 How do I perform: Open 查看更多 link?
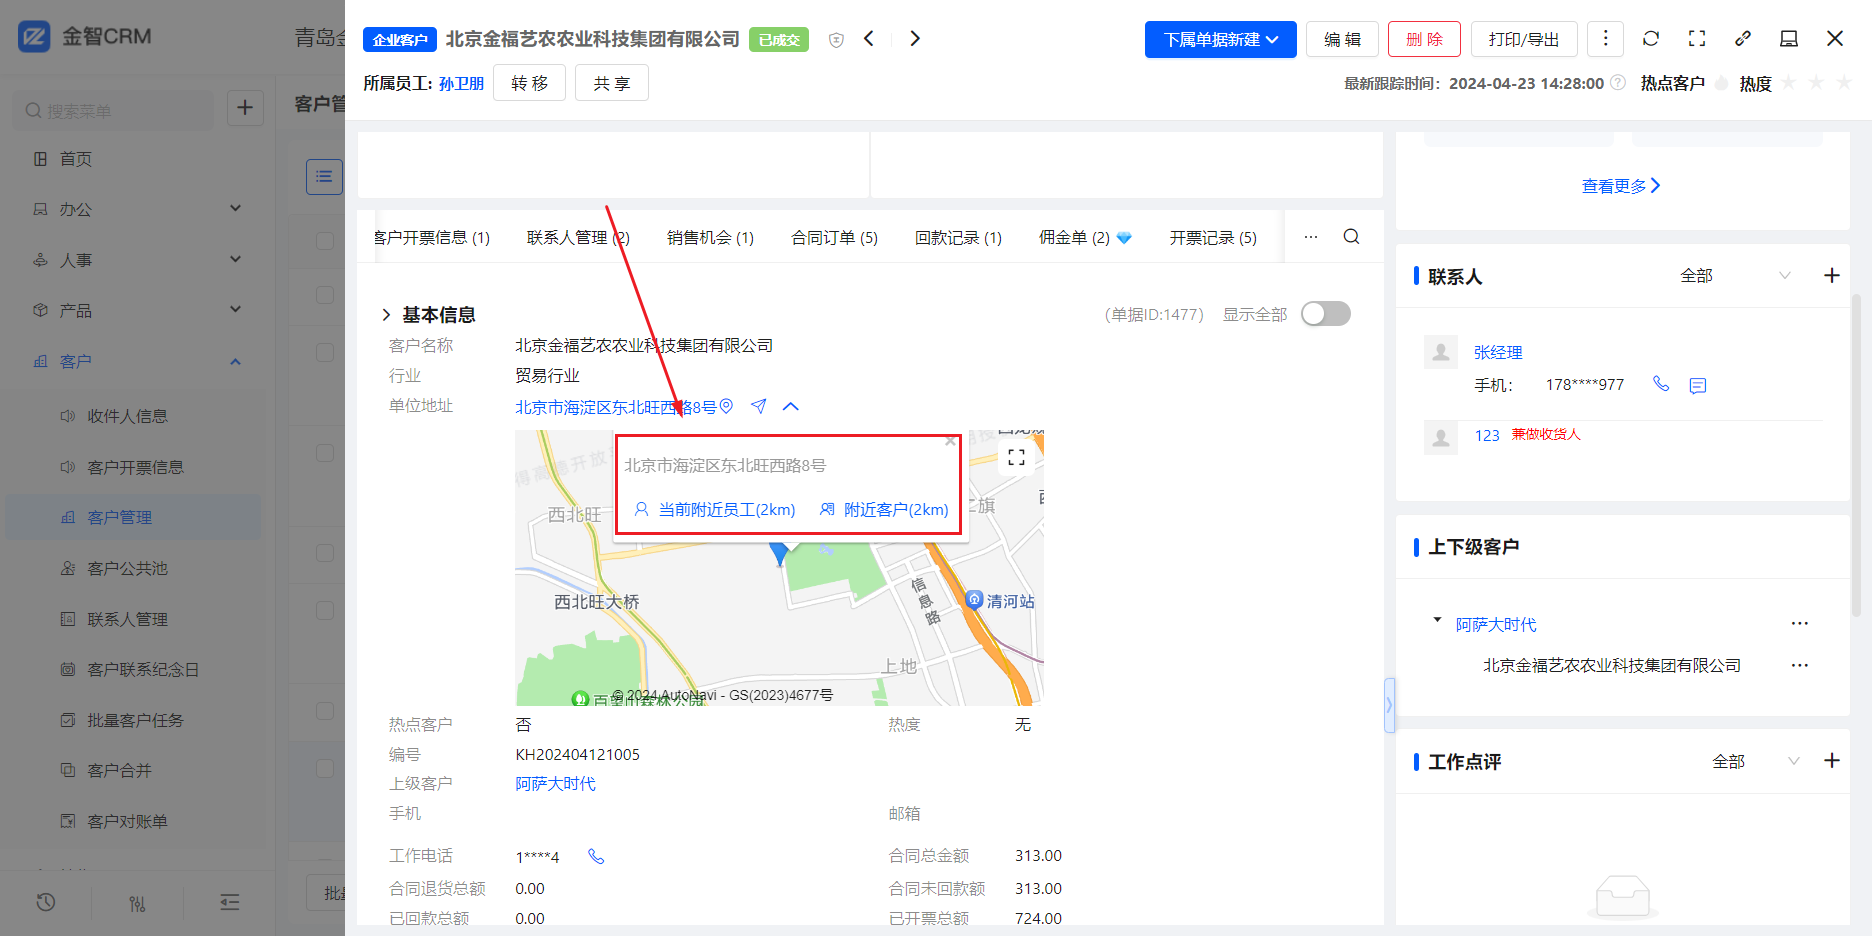pos(1621,186)
